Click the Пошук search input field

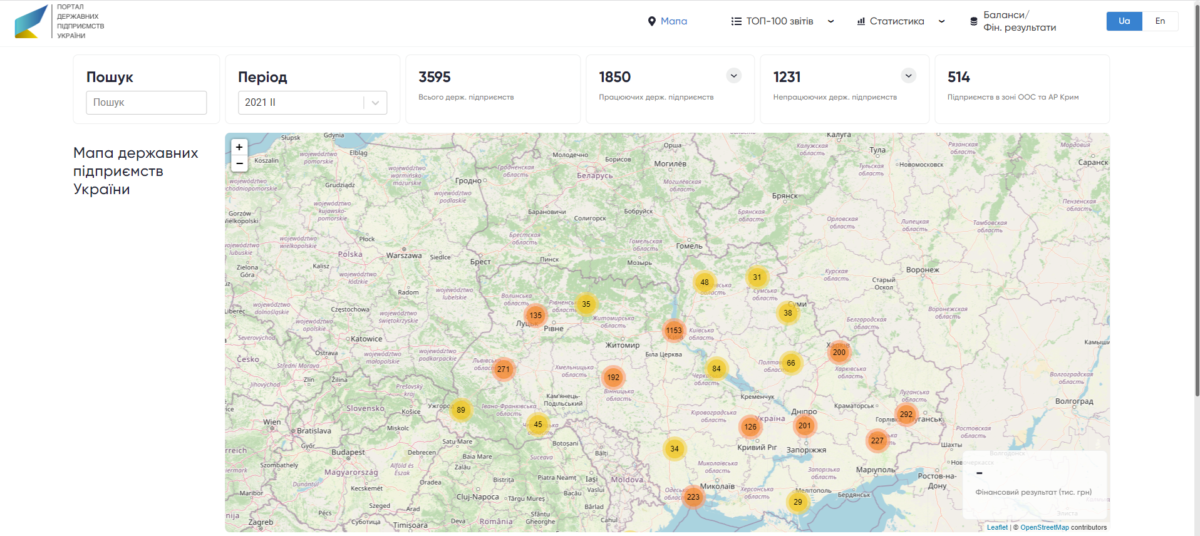point(147,103)
